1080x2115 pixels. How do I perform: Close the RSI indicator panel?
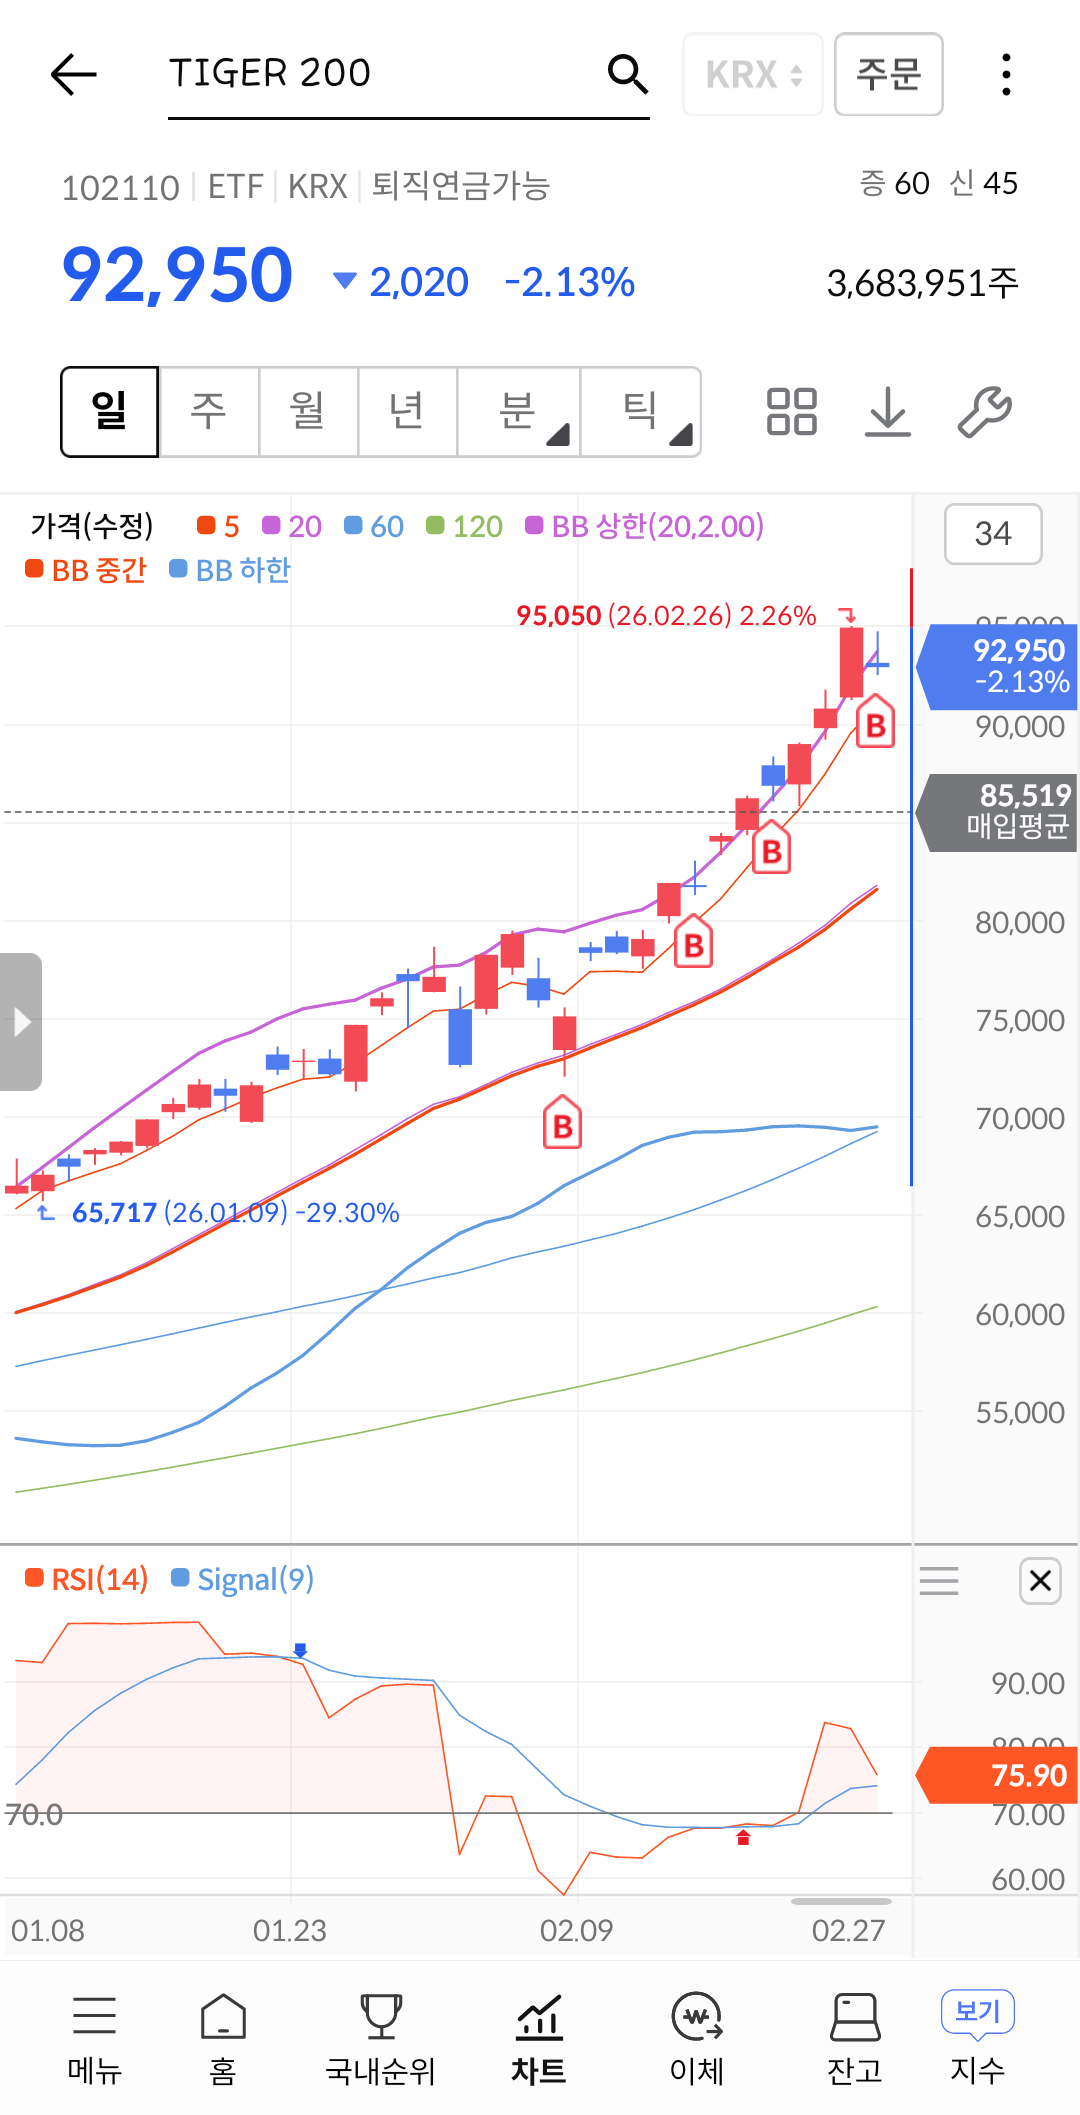point(1040,1581)
